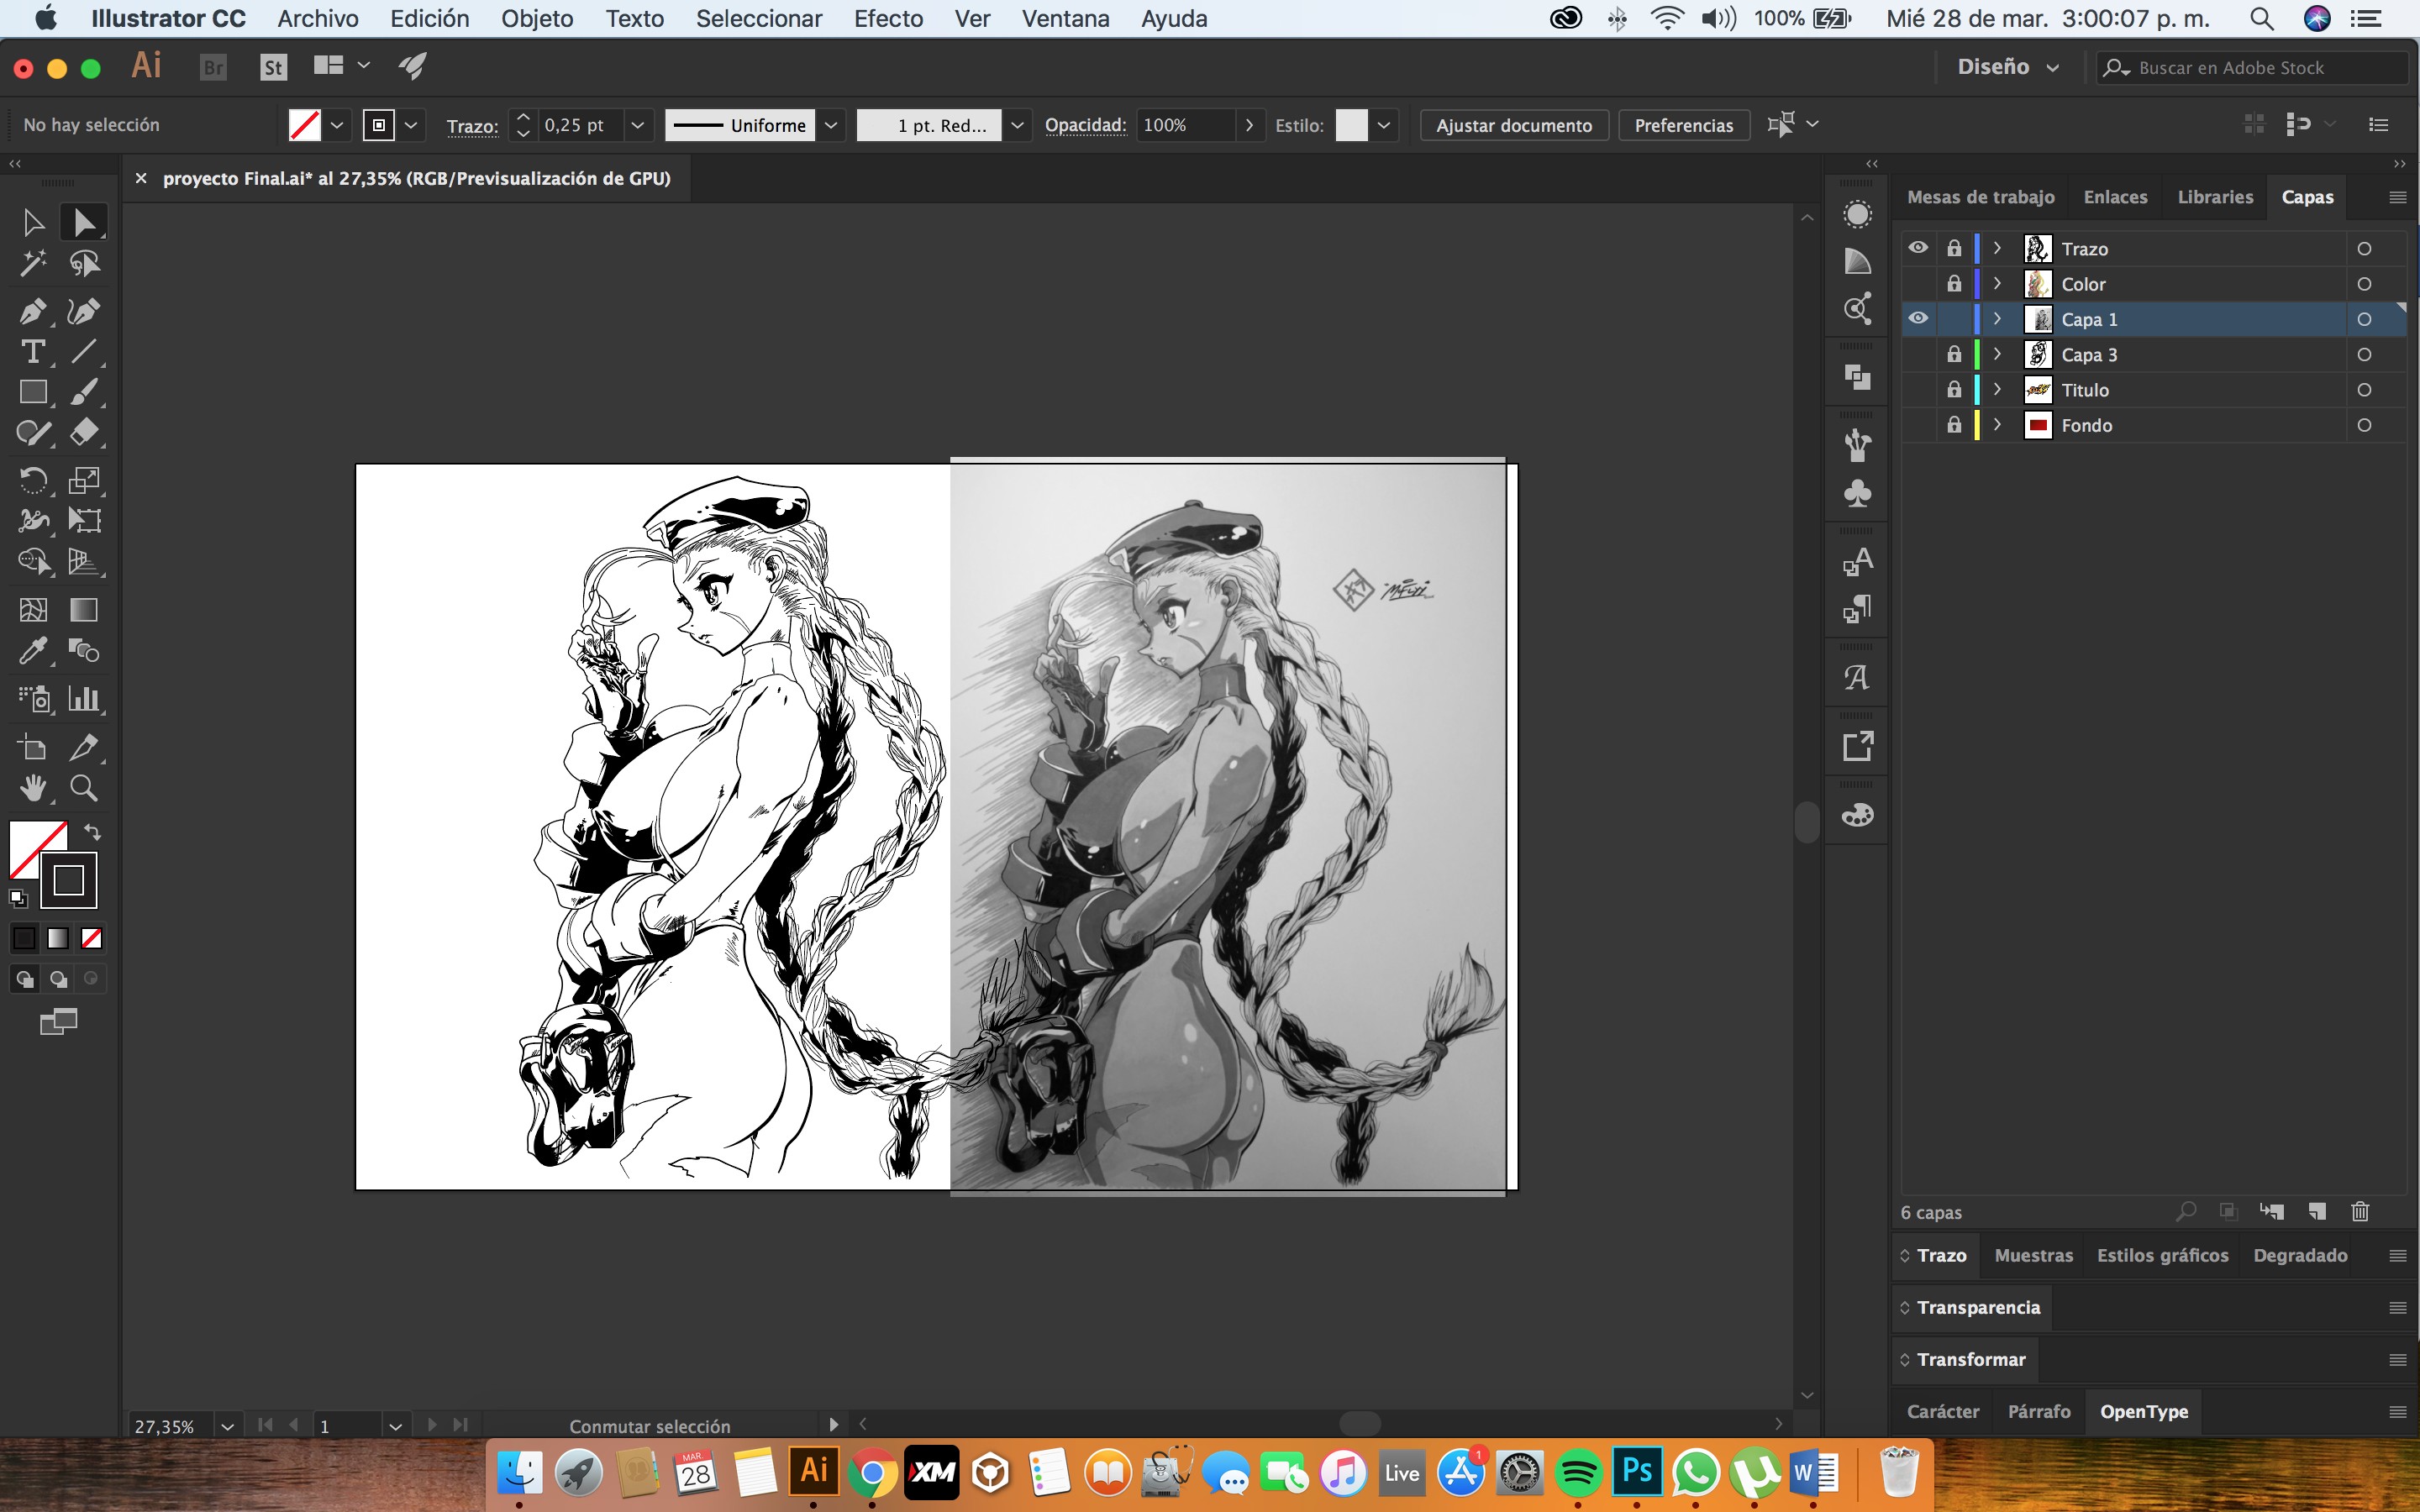2420x1512 pixels.
Task: Open the Bridge (Br) button
Action: (x=213, y=67)
